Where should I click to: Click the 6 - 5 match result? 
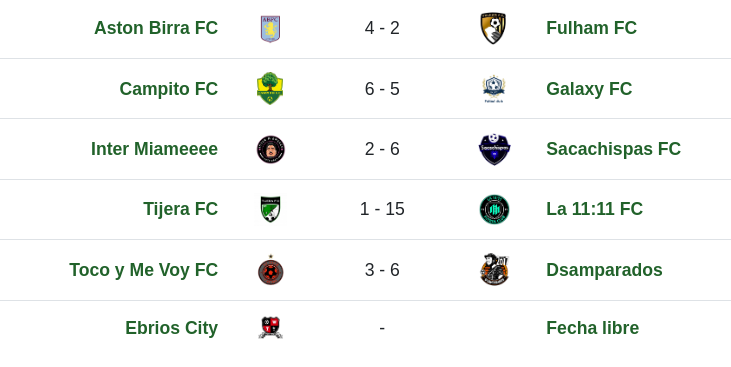tap(382, 89)
